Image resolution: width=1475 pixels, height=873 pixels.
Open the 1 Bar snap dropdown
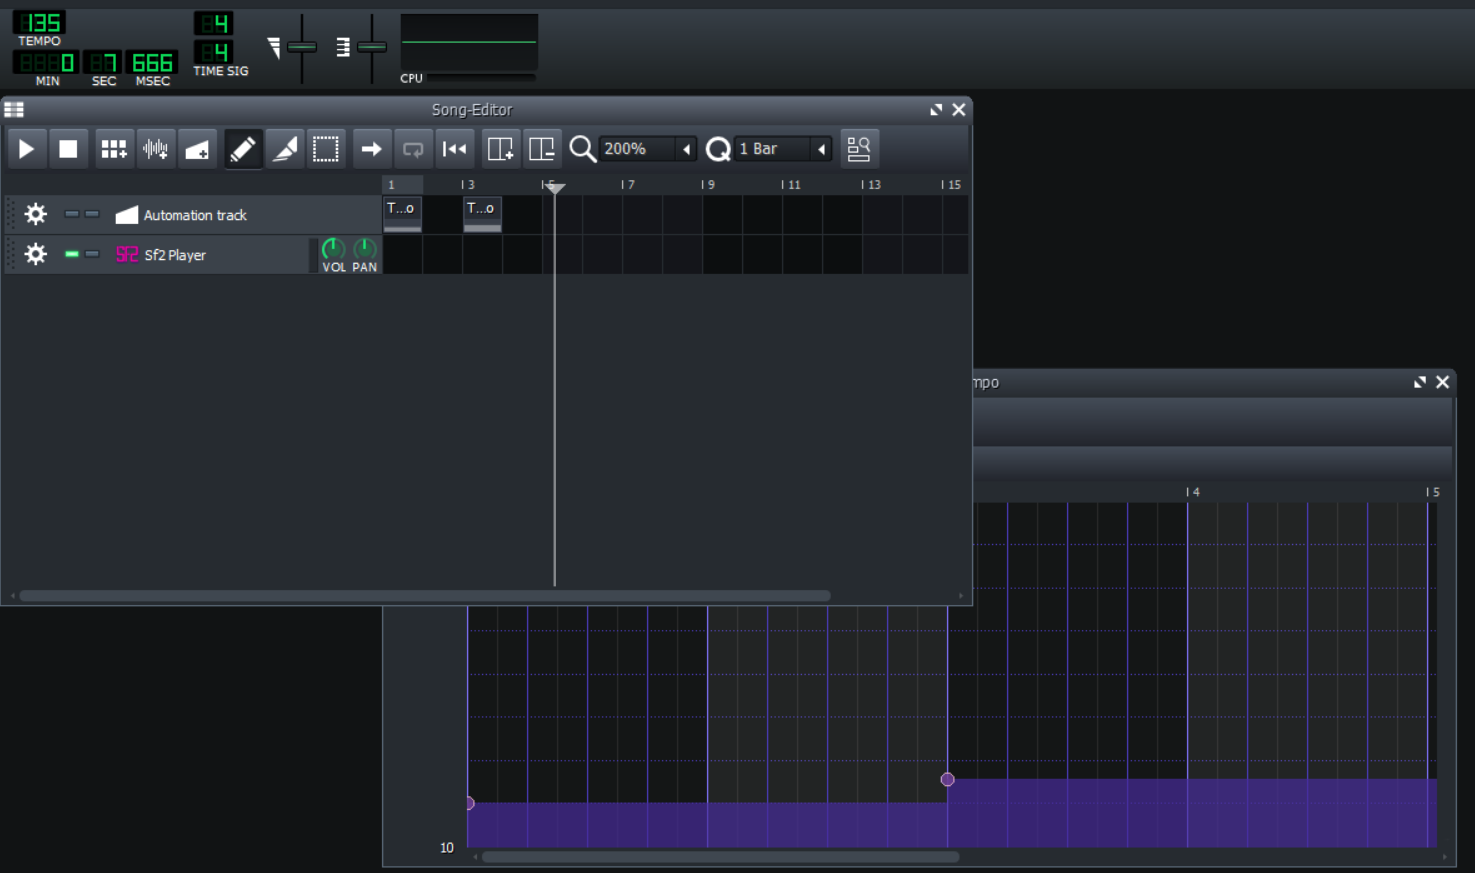coord(783,149)
